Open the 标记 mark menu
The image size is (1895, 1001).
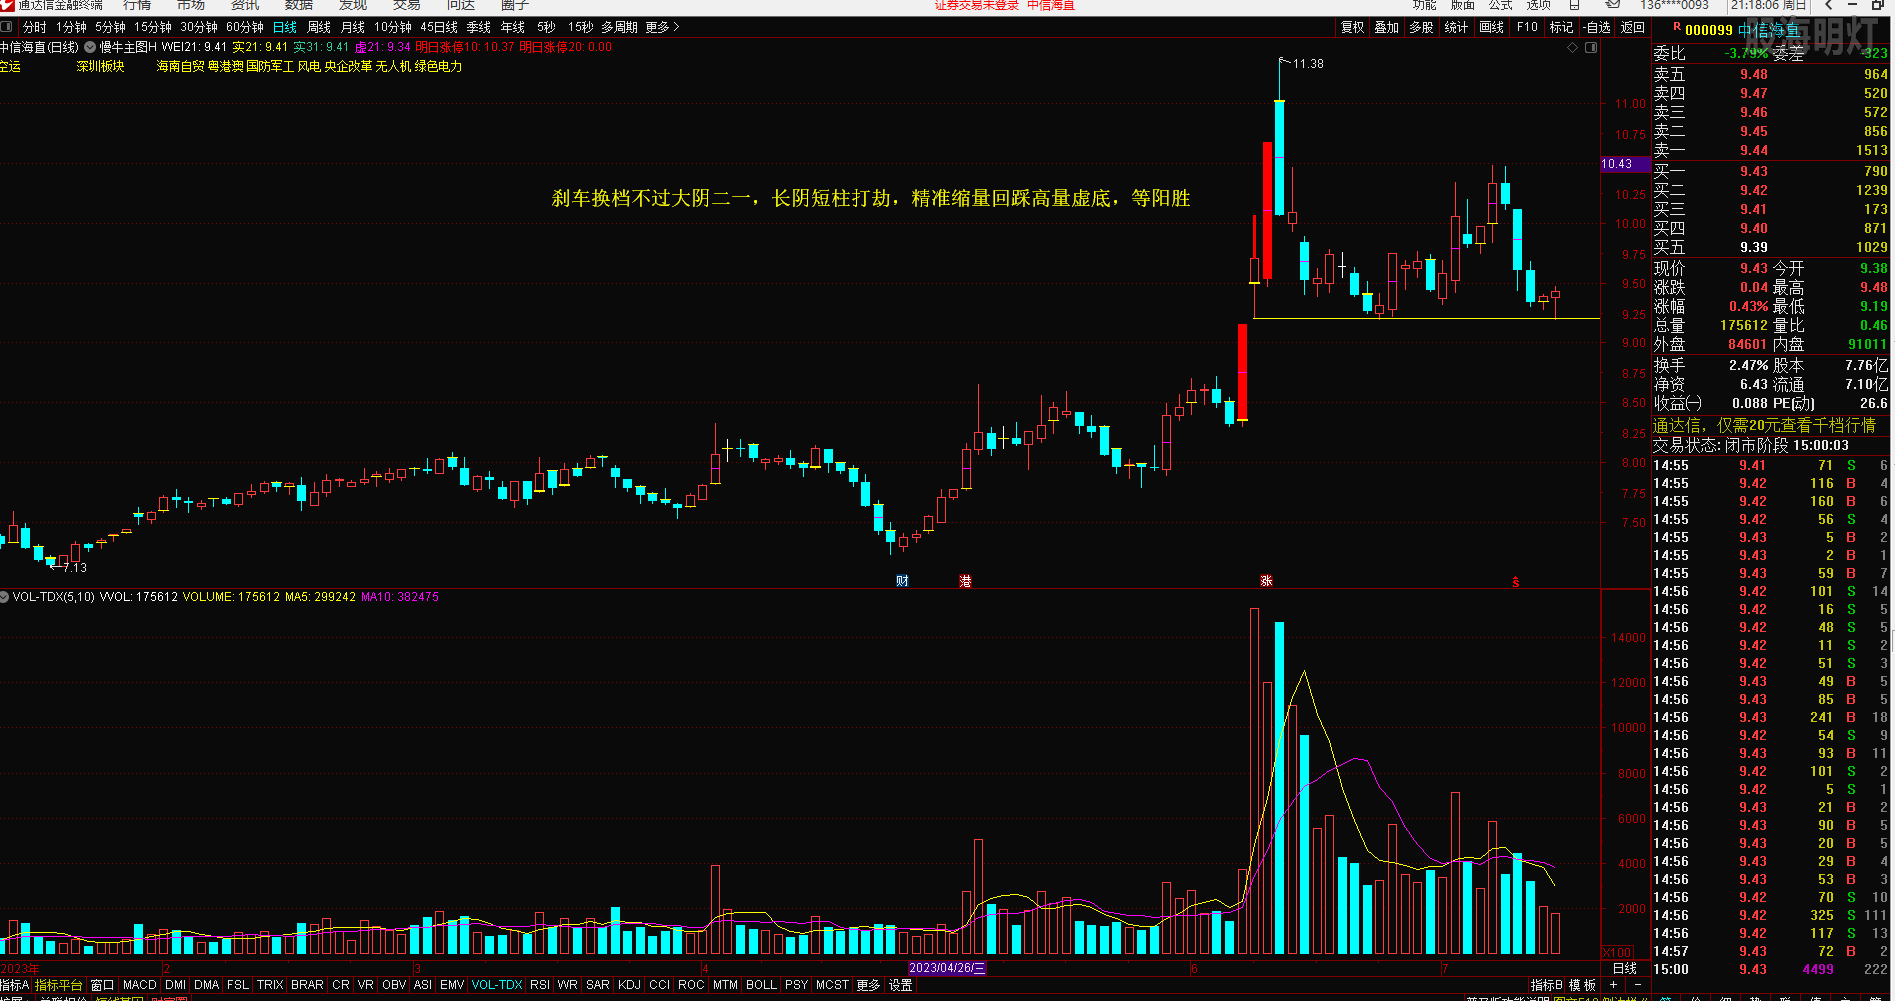[1562, 27]
